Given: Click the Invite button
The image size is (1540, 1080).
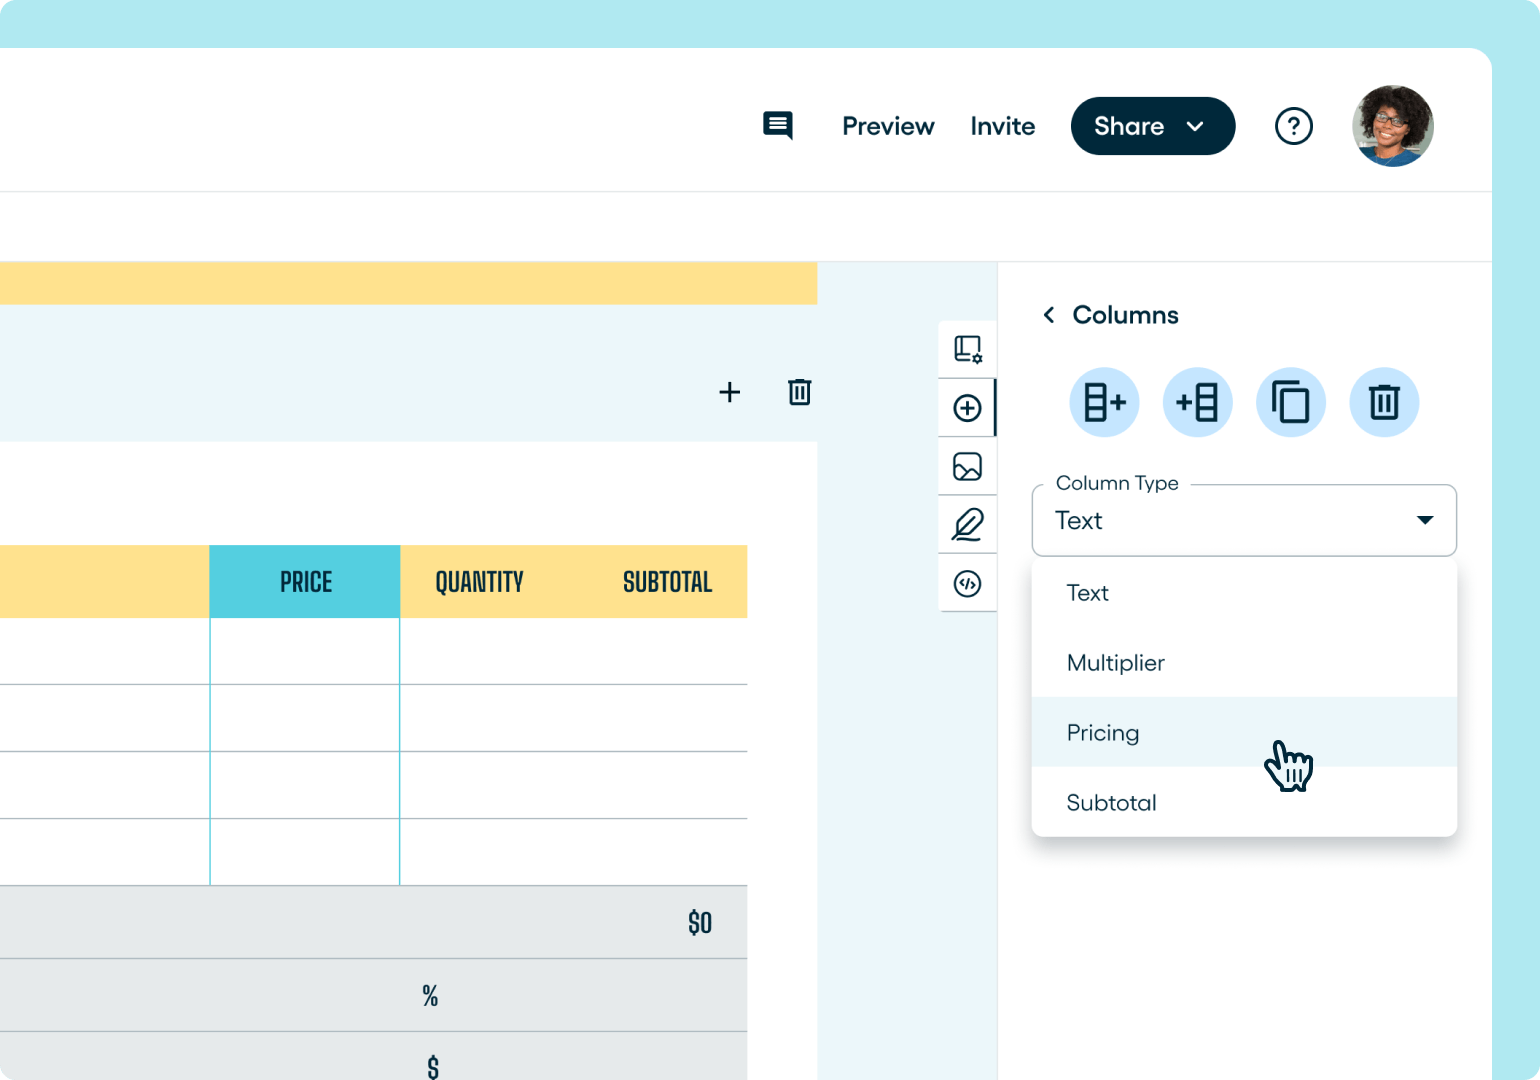Looking at the screenshot, I should point(1002,126).
